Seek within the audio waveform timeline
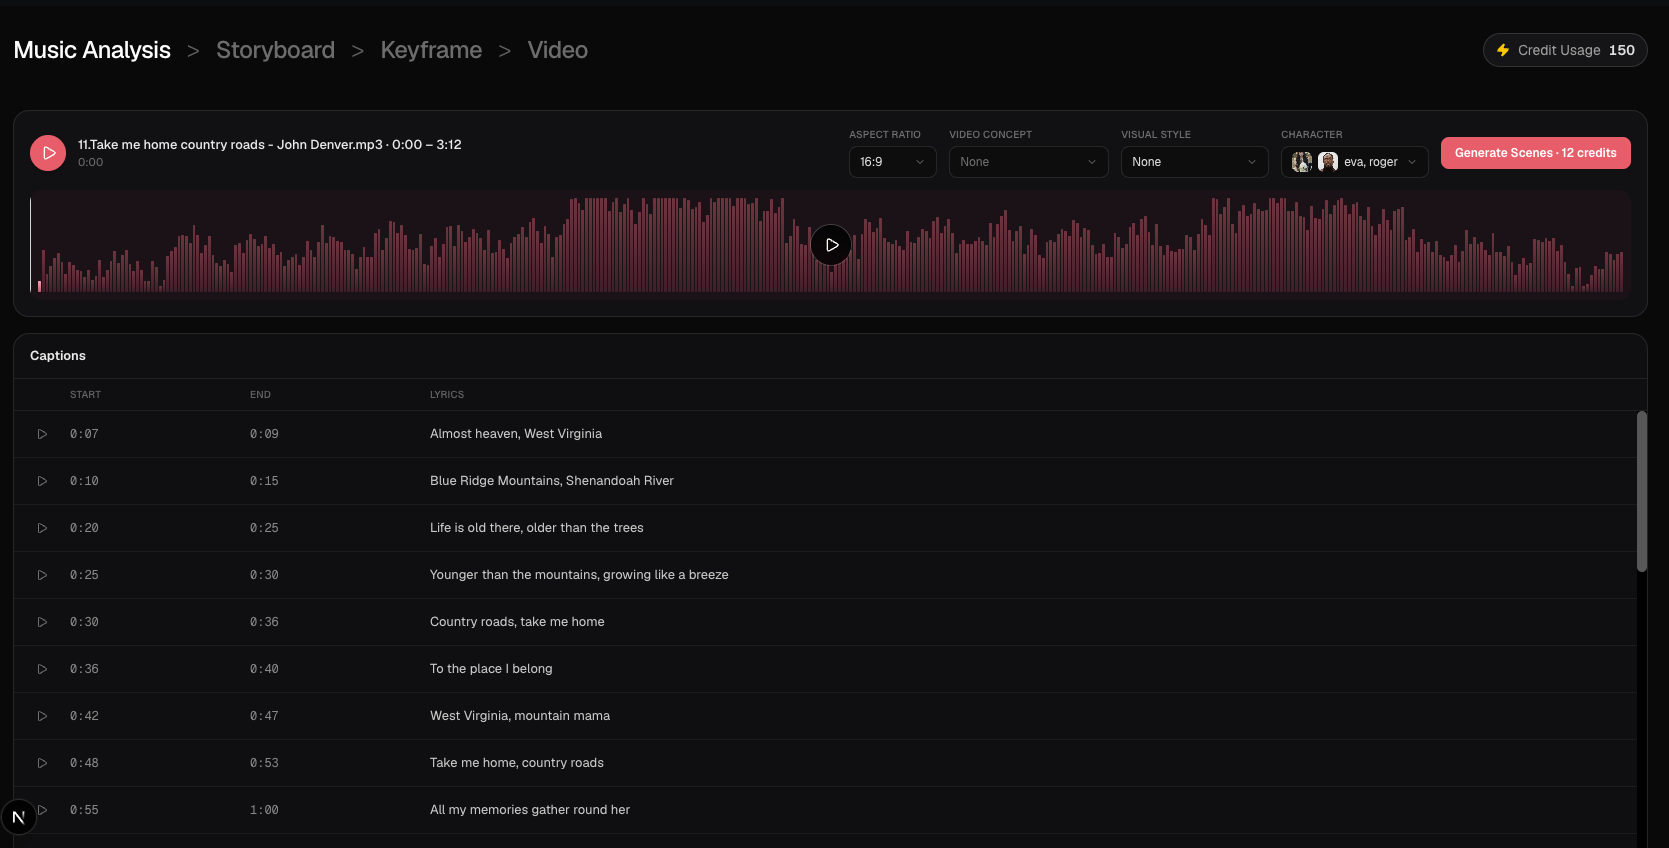Viewport: 1669px width, 848px height. (x=830, y=245)
